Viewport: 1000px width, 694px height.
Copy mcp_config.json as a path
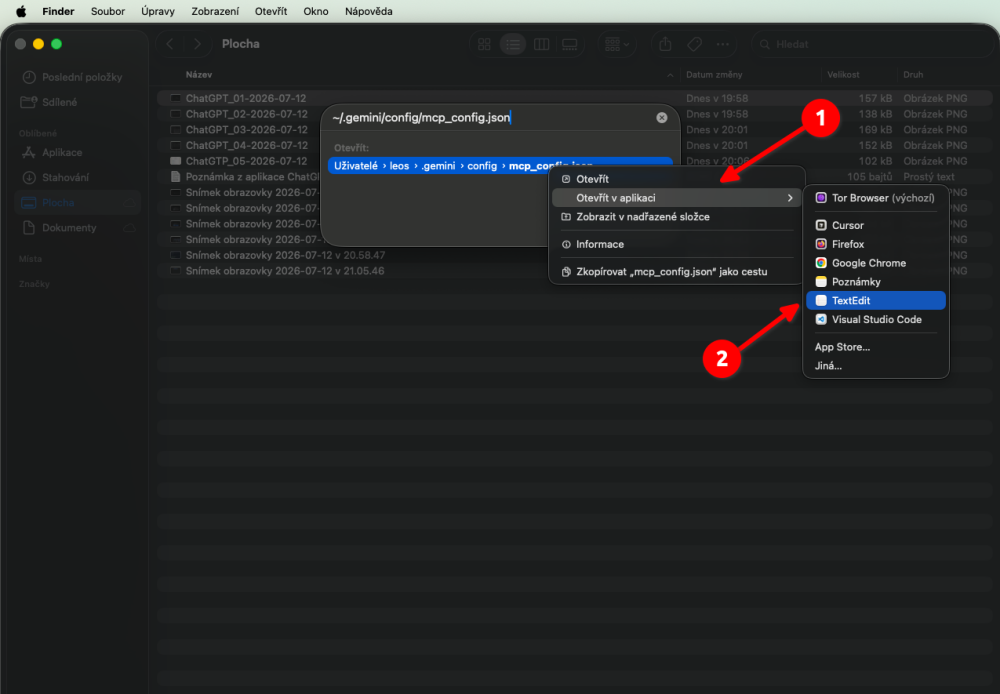(676, 272)
